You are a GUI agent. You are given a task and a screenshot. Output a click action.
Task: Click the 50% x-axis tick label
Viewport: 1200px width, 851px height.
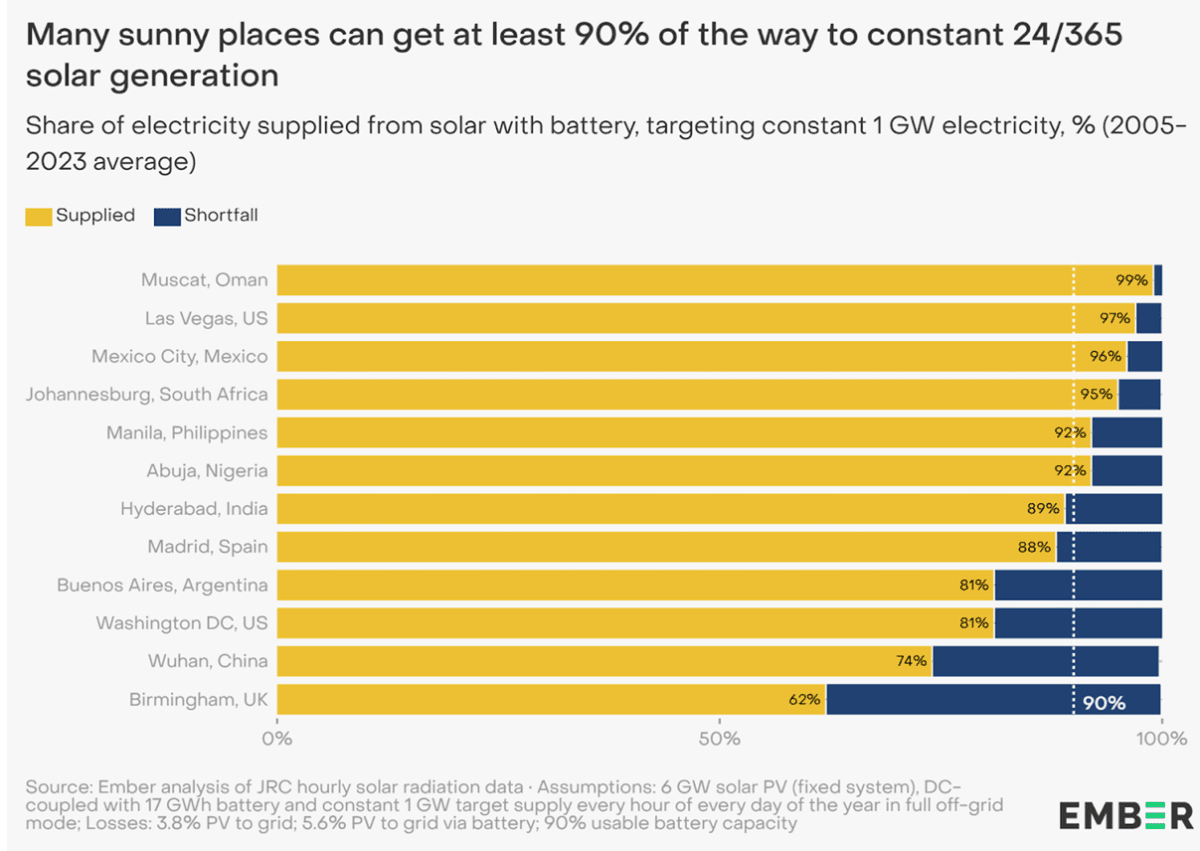click(719, 740)
